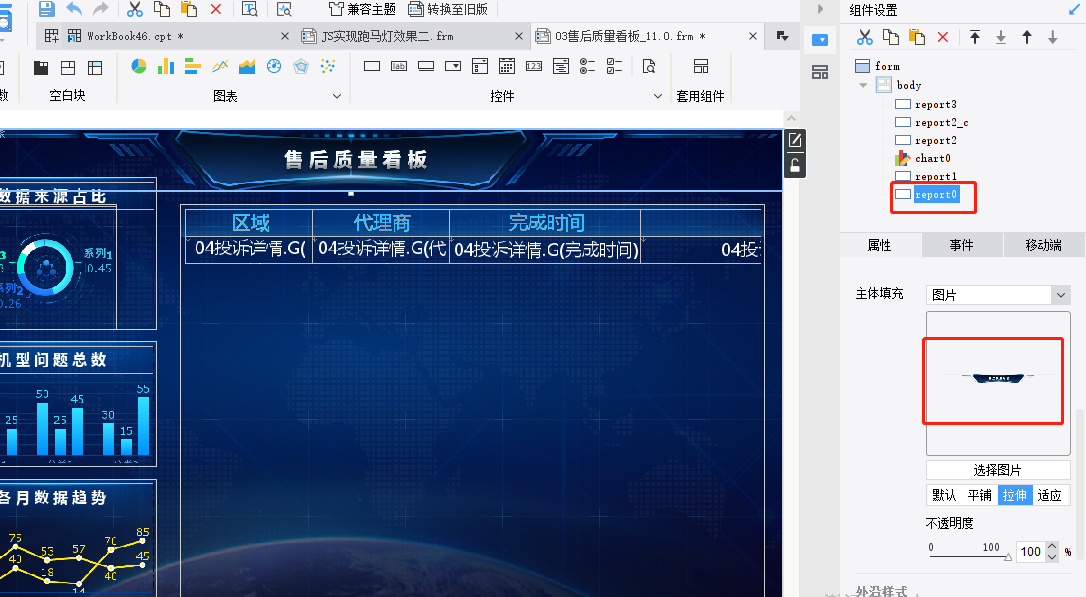Move component down one layer
The width and height of the screenshot is (1086, 597).
(x=1053, y=37)
